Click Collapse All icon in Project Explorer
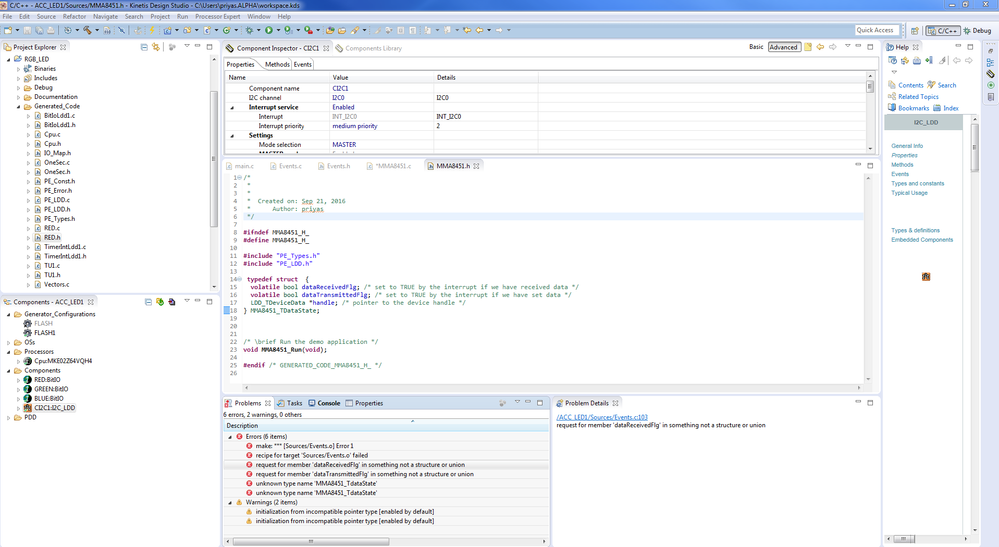The width and height of the screenshot is (999, 547). tap(144, 47)
